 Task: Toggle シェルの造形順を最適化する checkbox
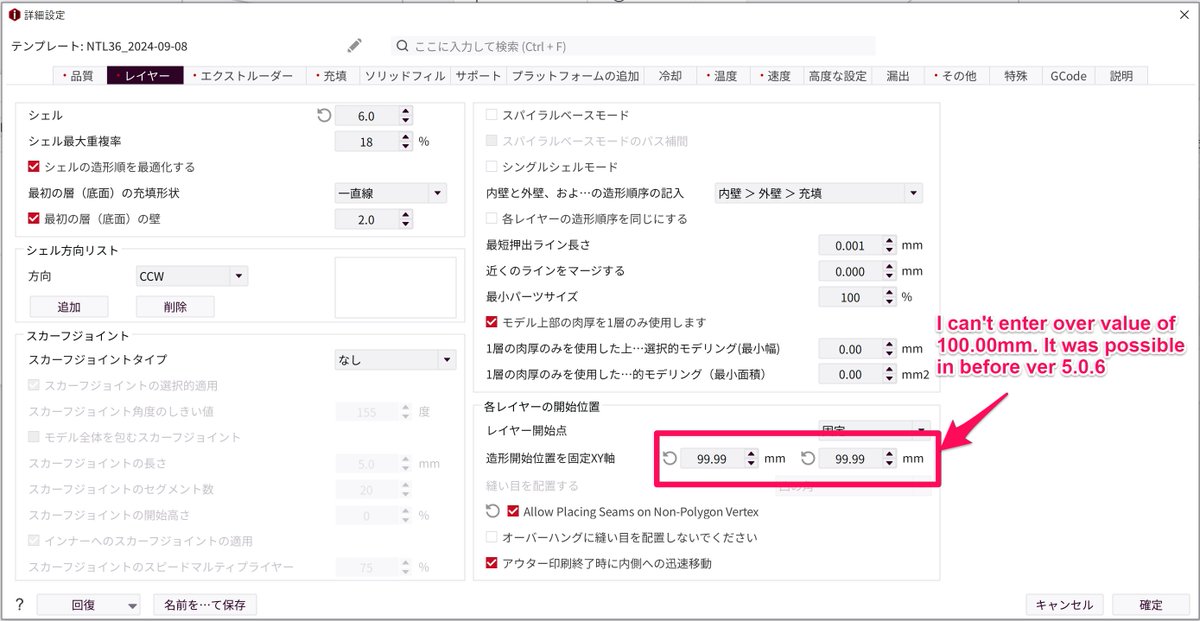[x=34, y=167]
